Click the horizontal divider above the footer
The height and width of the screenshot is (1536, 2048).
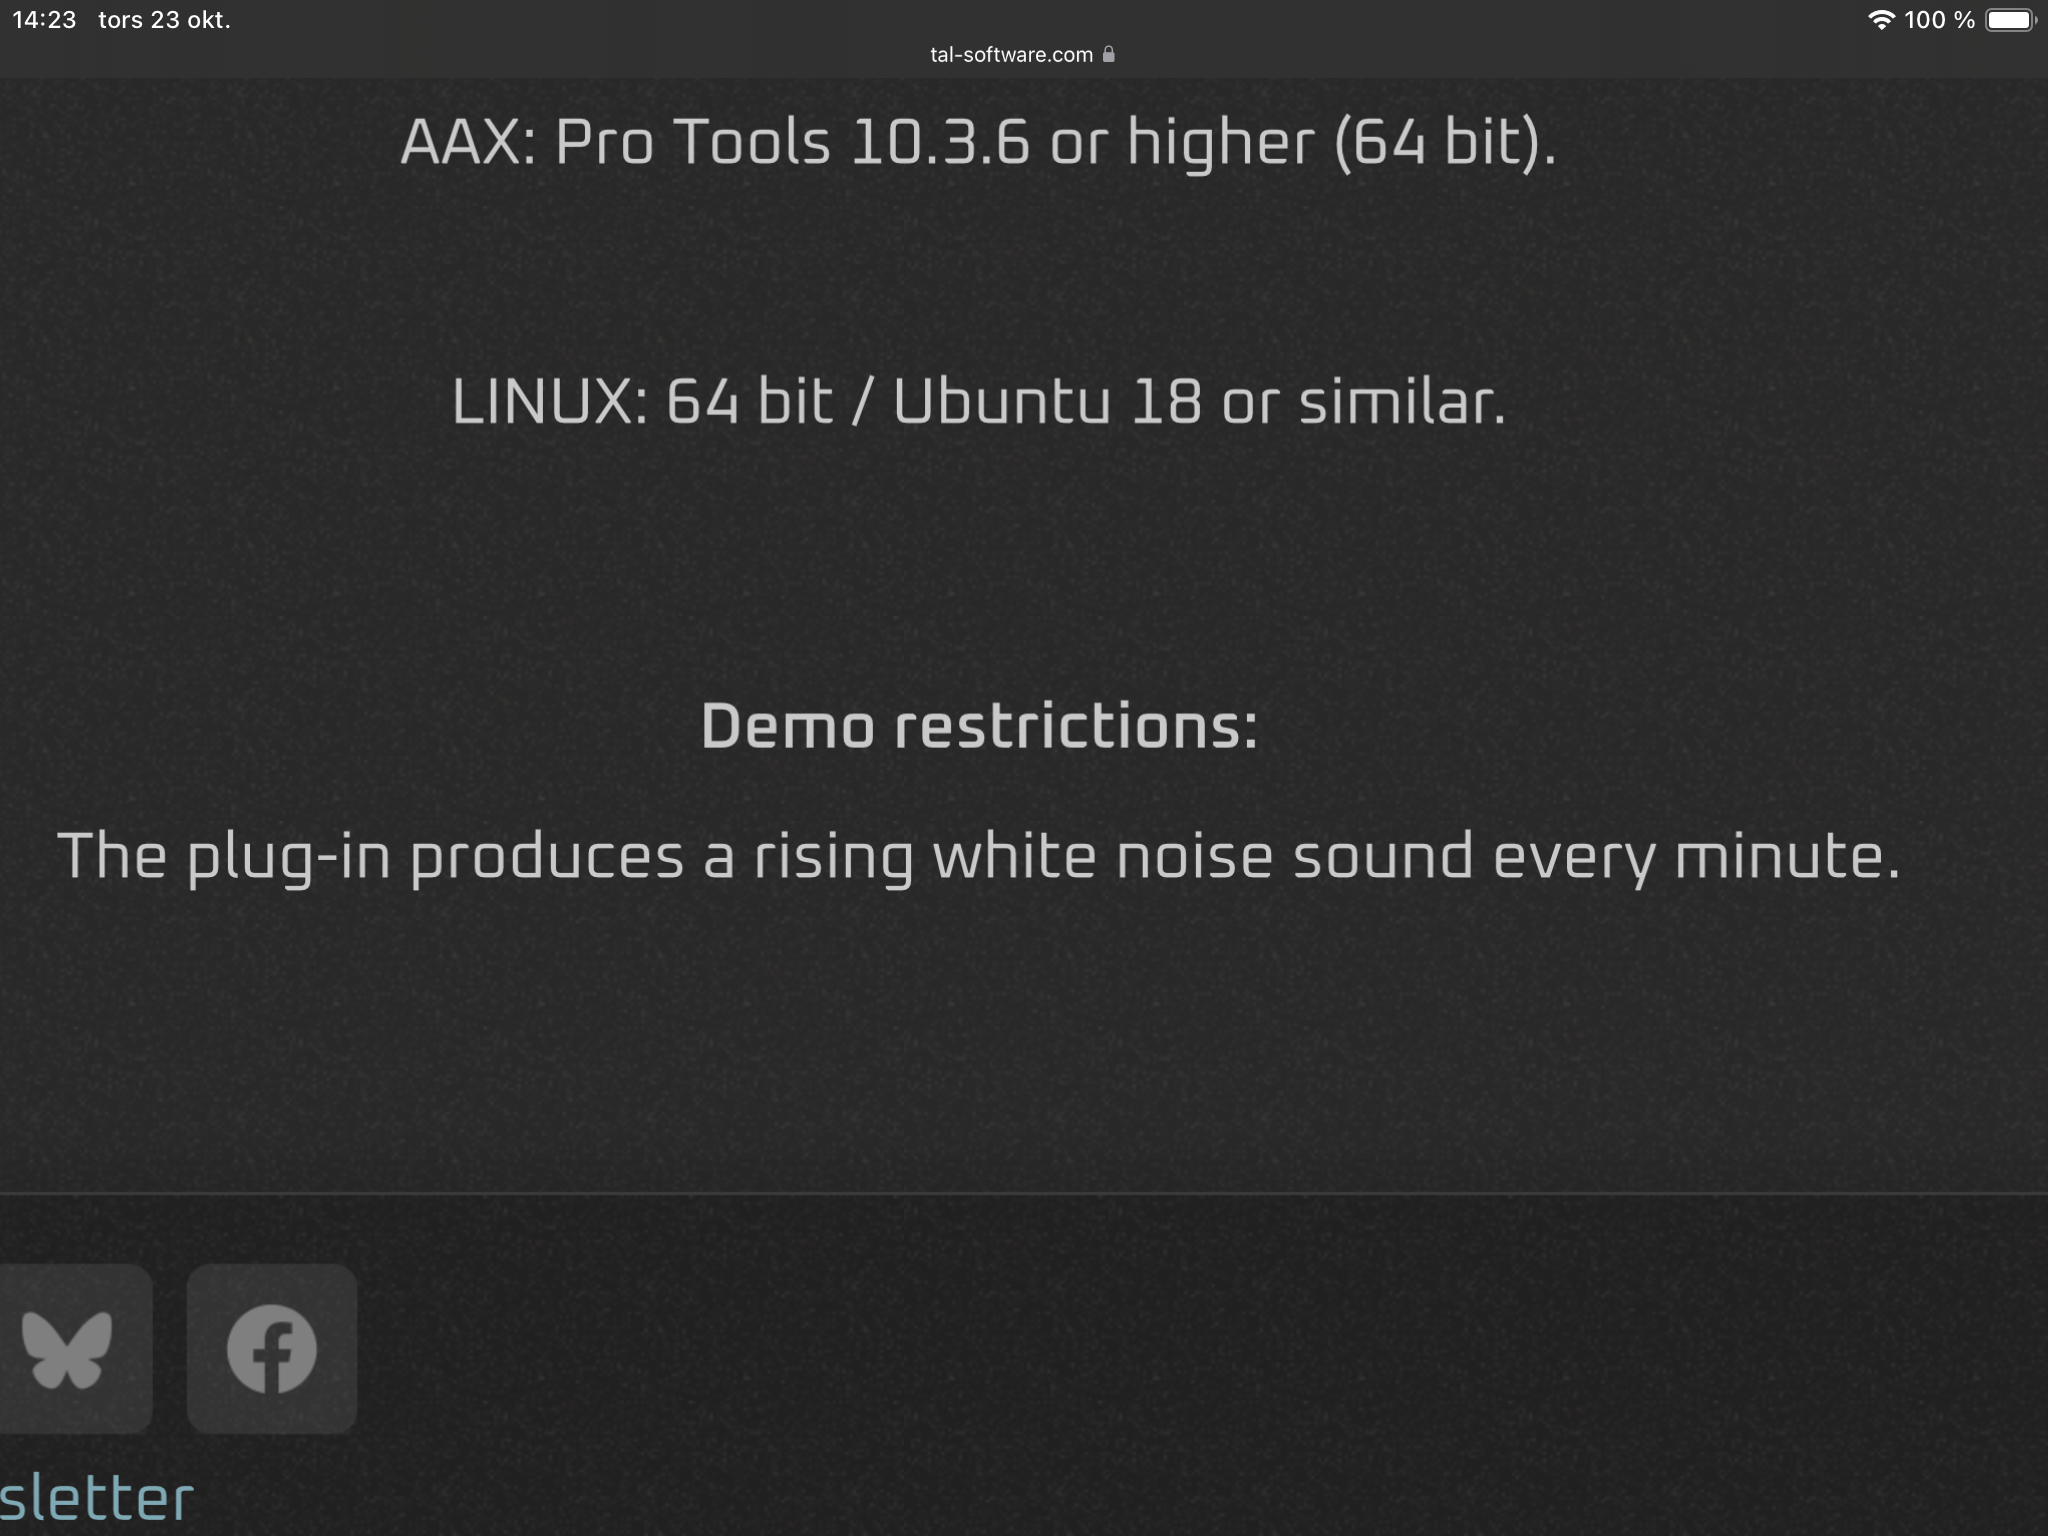(x=1024, y=1193)
